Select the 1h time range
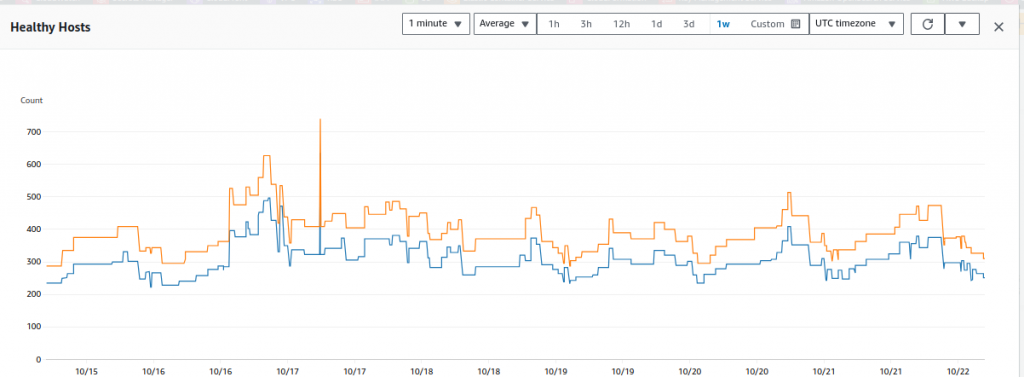The width and height of the screenshot is (1024, 377). [x=554, y=24]
